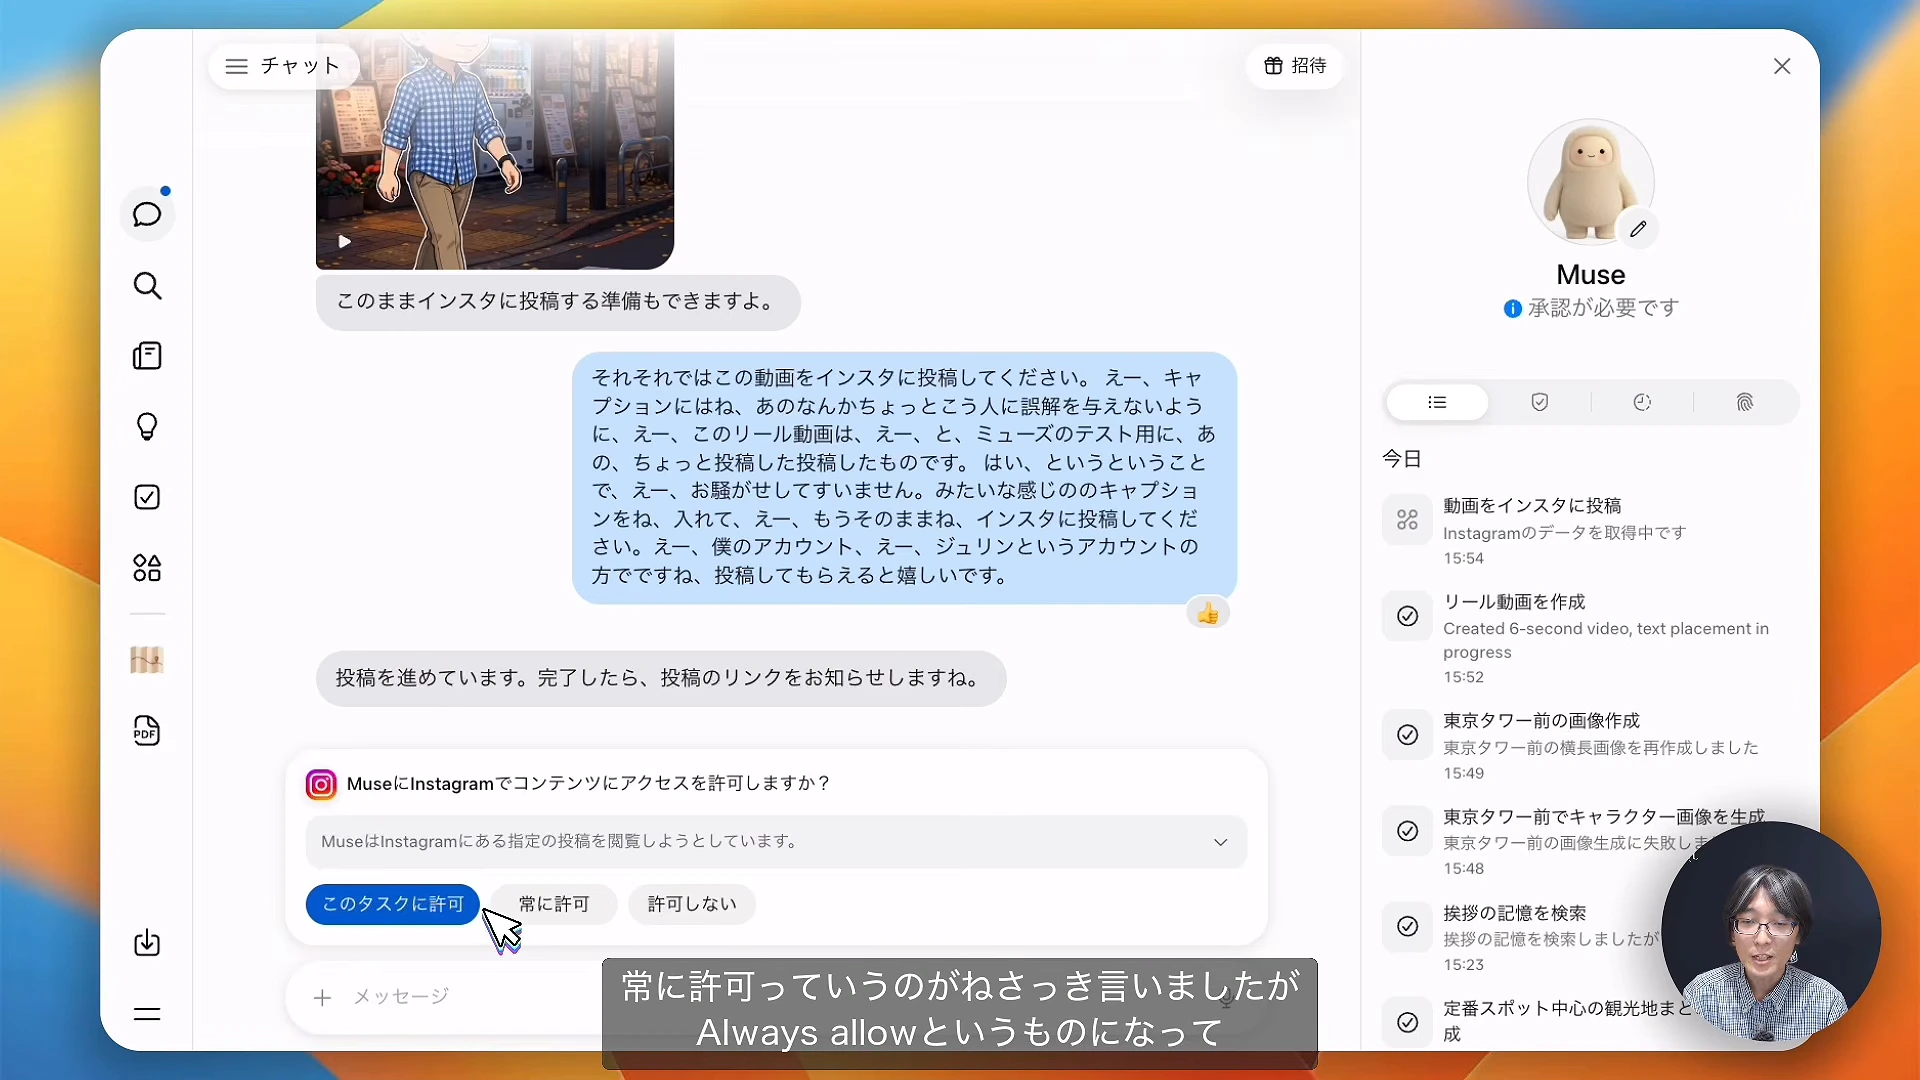1920x1080 pixels.
Task: Open the 東京タワー前でキャラクター画像を生成 task
Action: 1589,842
